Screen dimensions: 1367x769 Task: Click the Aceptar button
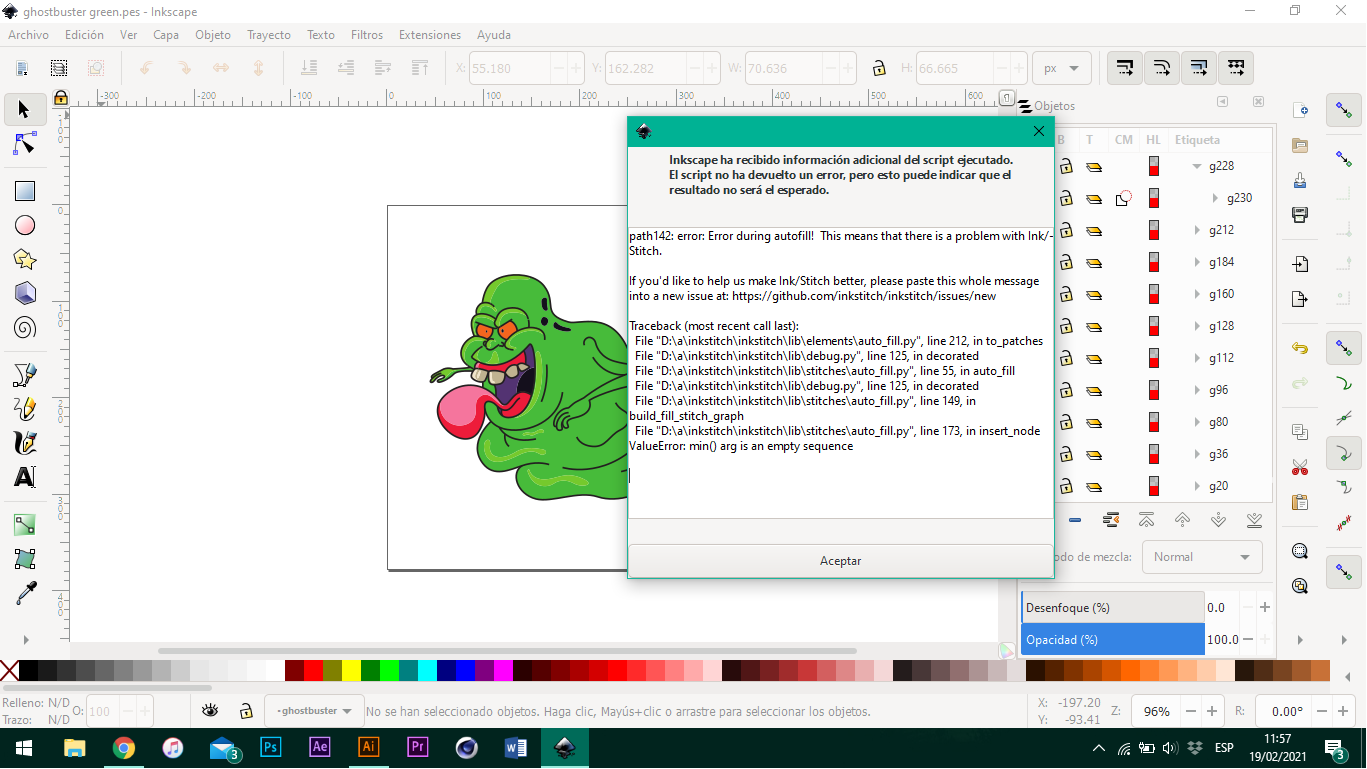[840, 561]
